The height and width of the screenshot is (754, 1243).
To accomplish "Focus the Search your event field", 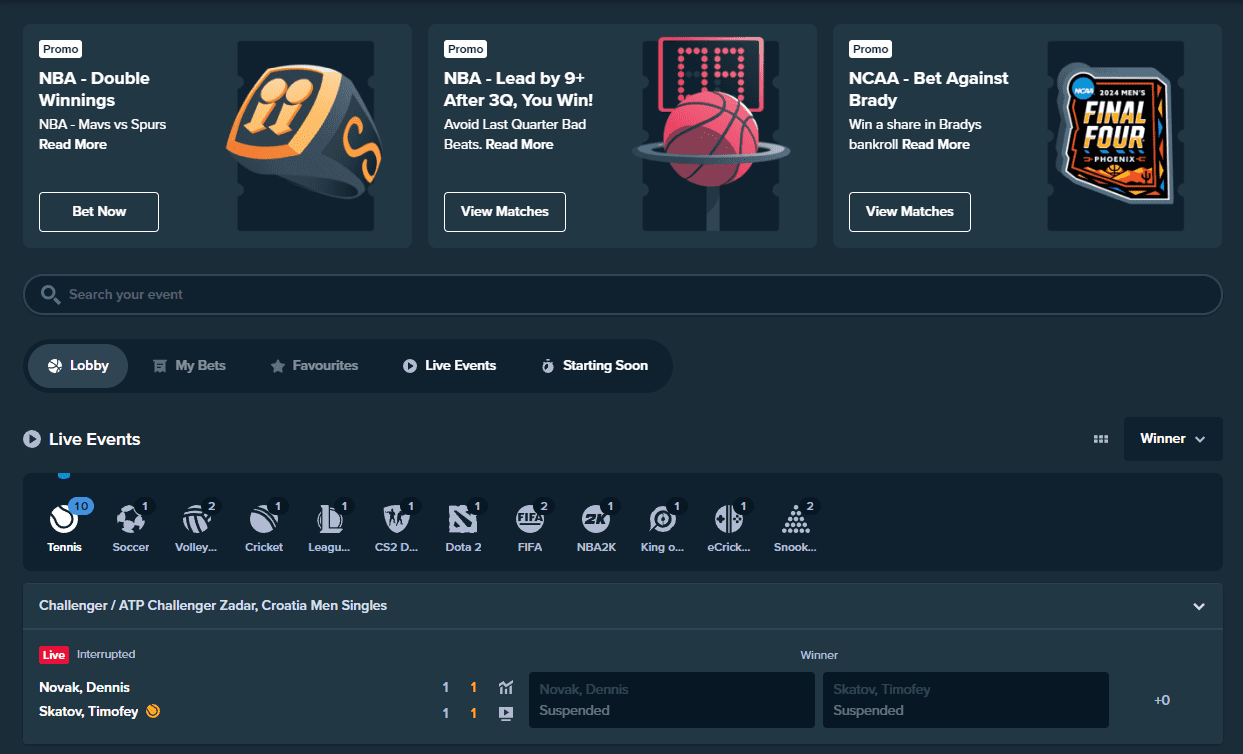I will [623, 295].
